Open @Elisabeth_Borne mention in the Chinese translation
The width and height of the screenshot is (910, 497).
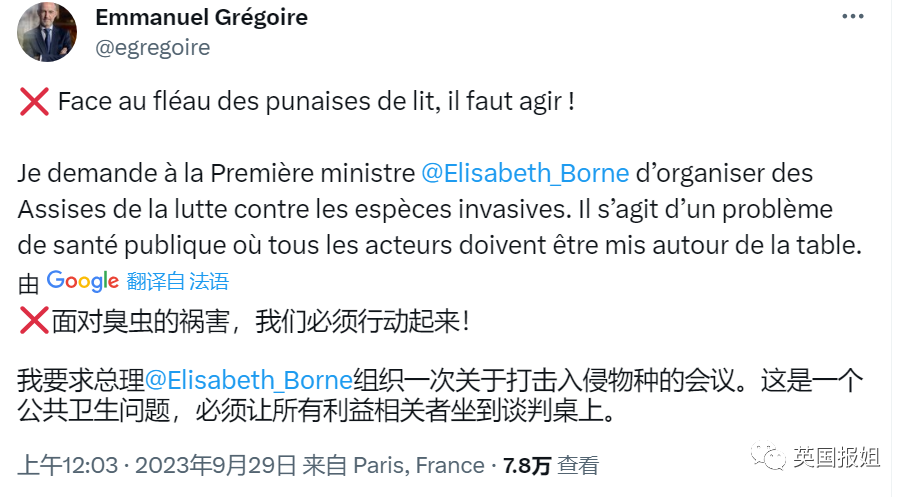[249, 380]
